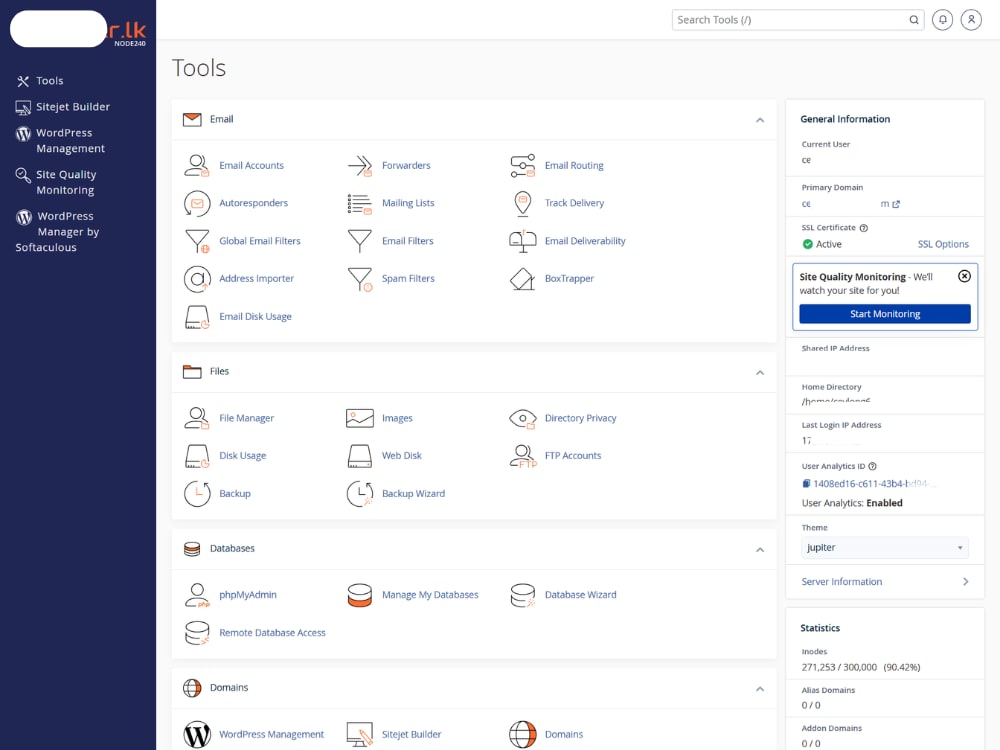Click the Manage My Databases link text

click(430, 595)
